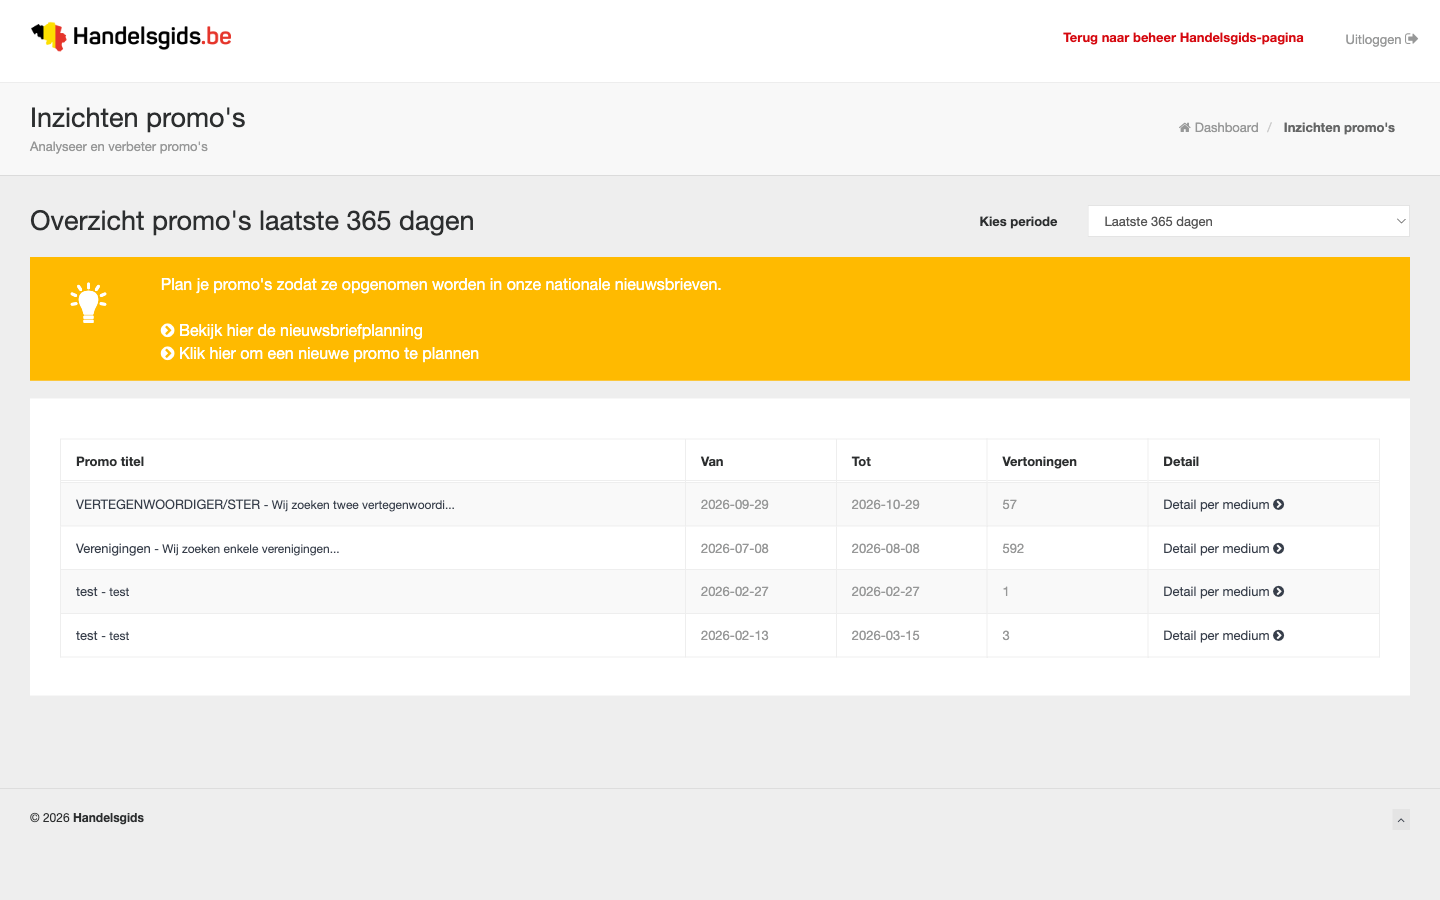Click the scroll-to-top chevron in the footer

click(x=1401, y=820)
